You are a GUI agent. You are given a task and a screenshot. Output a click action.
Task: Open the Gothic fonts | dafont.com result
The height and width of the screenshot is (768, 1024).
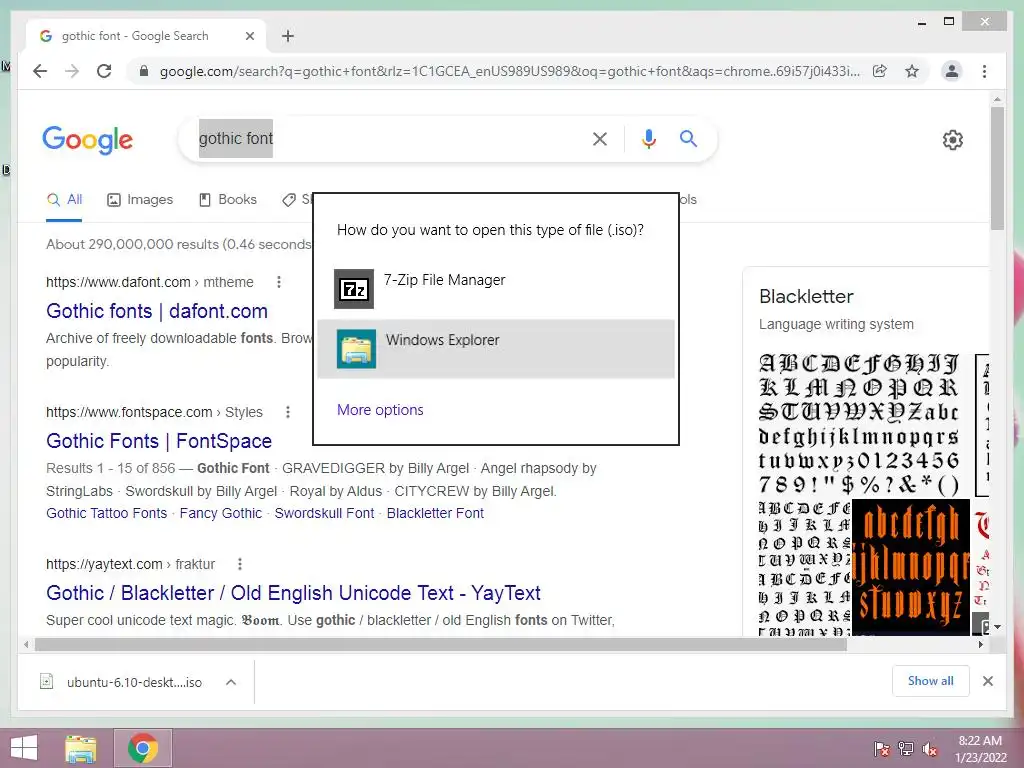point(157,312)
